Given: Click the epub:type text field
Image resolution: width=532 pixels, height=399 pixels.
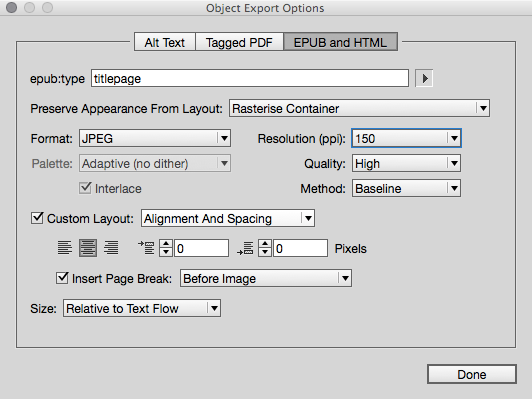Looking at the screenshot, I should pos(250,78).
